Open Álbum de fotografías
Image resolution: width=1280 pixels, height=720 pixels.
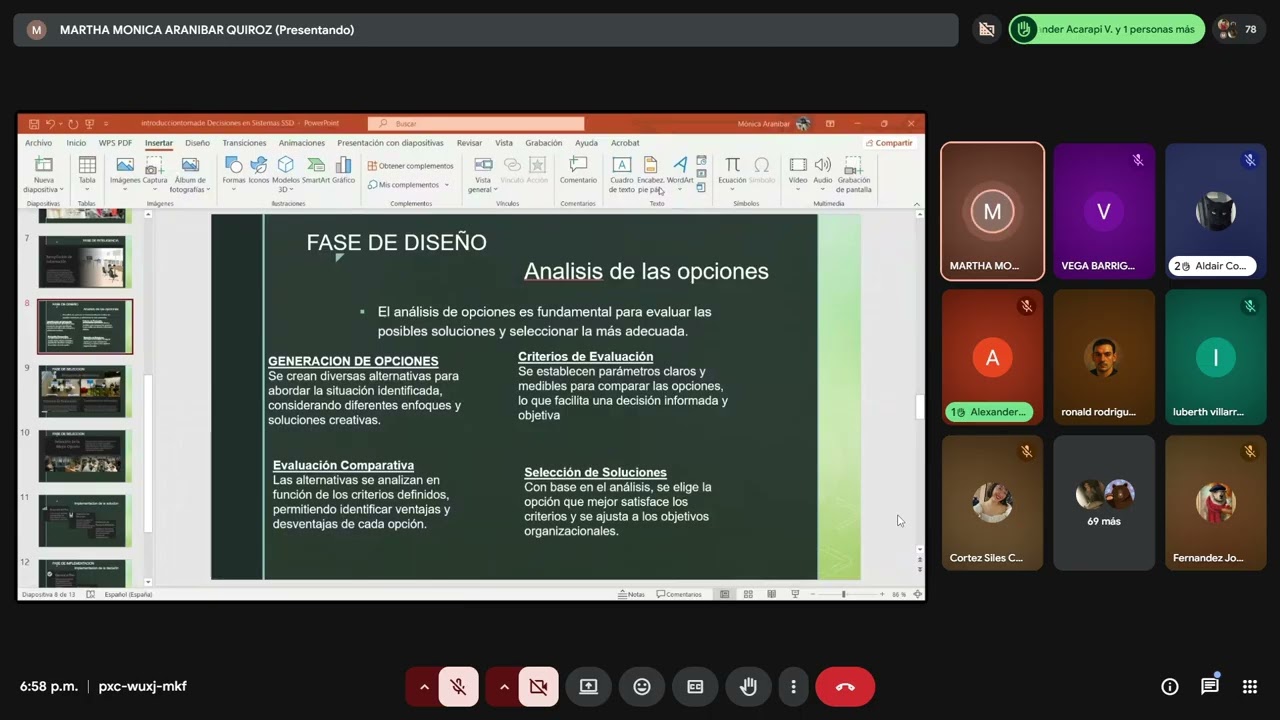pyautogui.click(x=190, y=175)
